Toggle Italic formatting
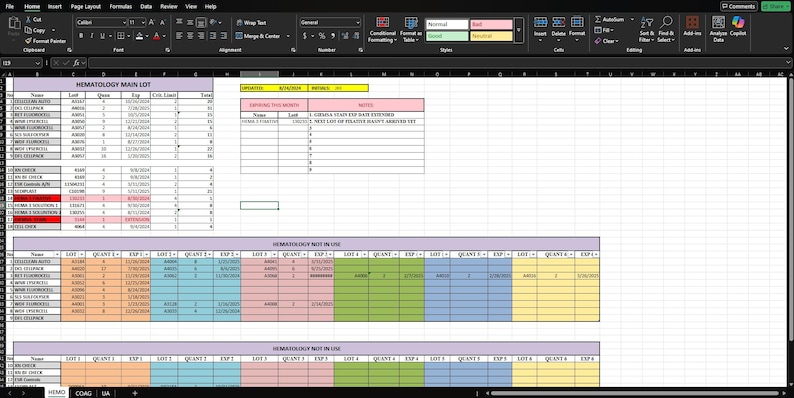The width and height of the screenshot is (794, 398). pos(92,36)
